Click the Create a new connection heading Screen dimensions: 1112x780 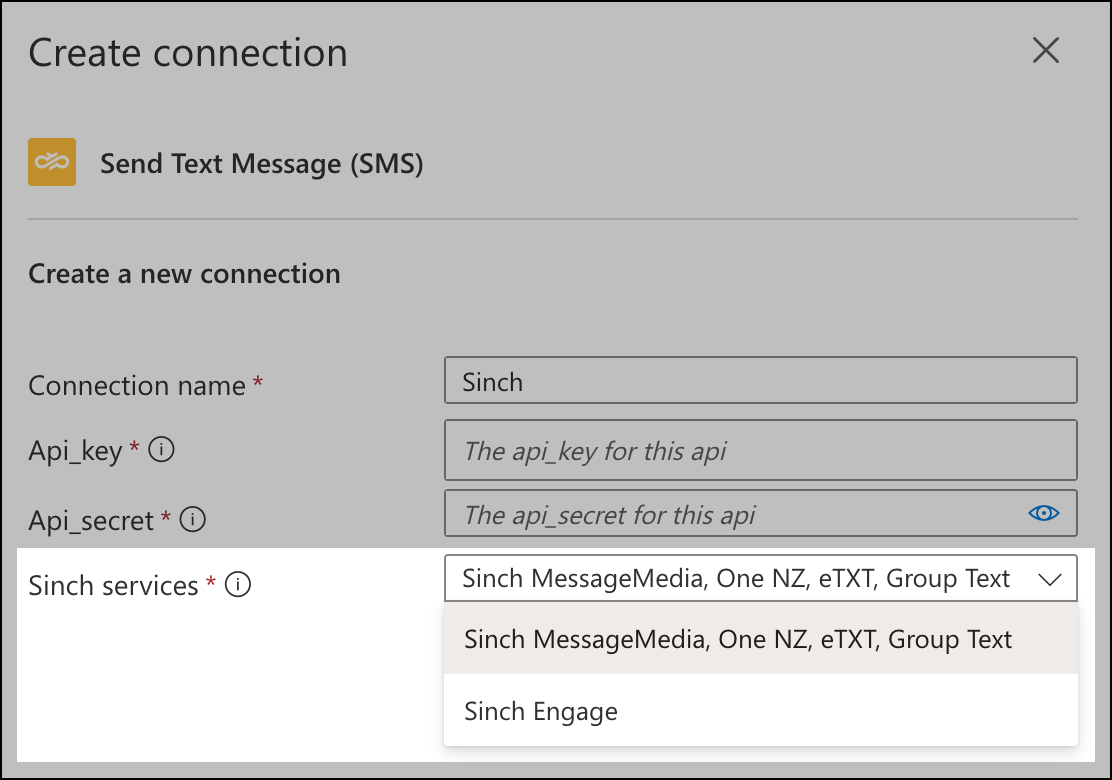(184, 274)
